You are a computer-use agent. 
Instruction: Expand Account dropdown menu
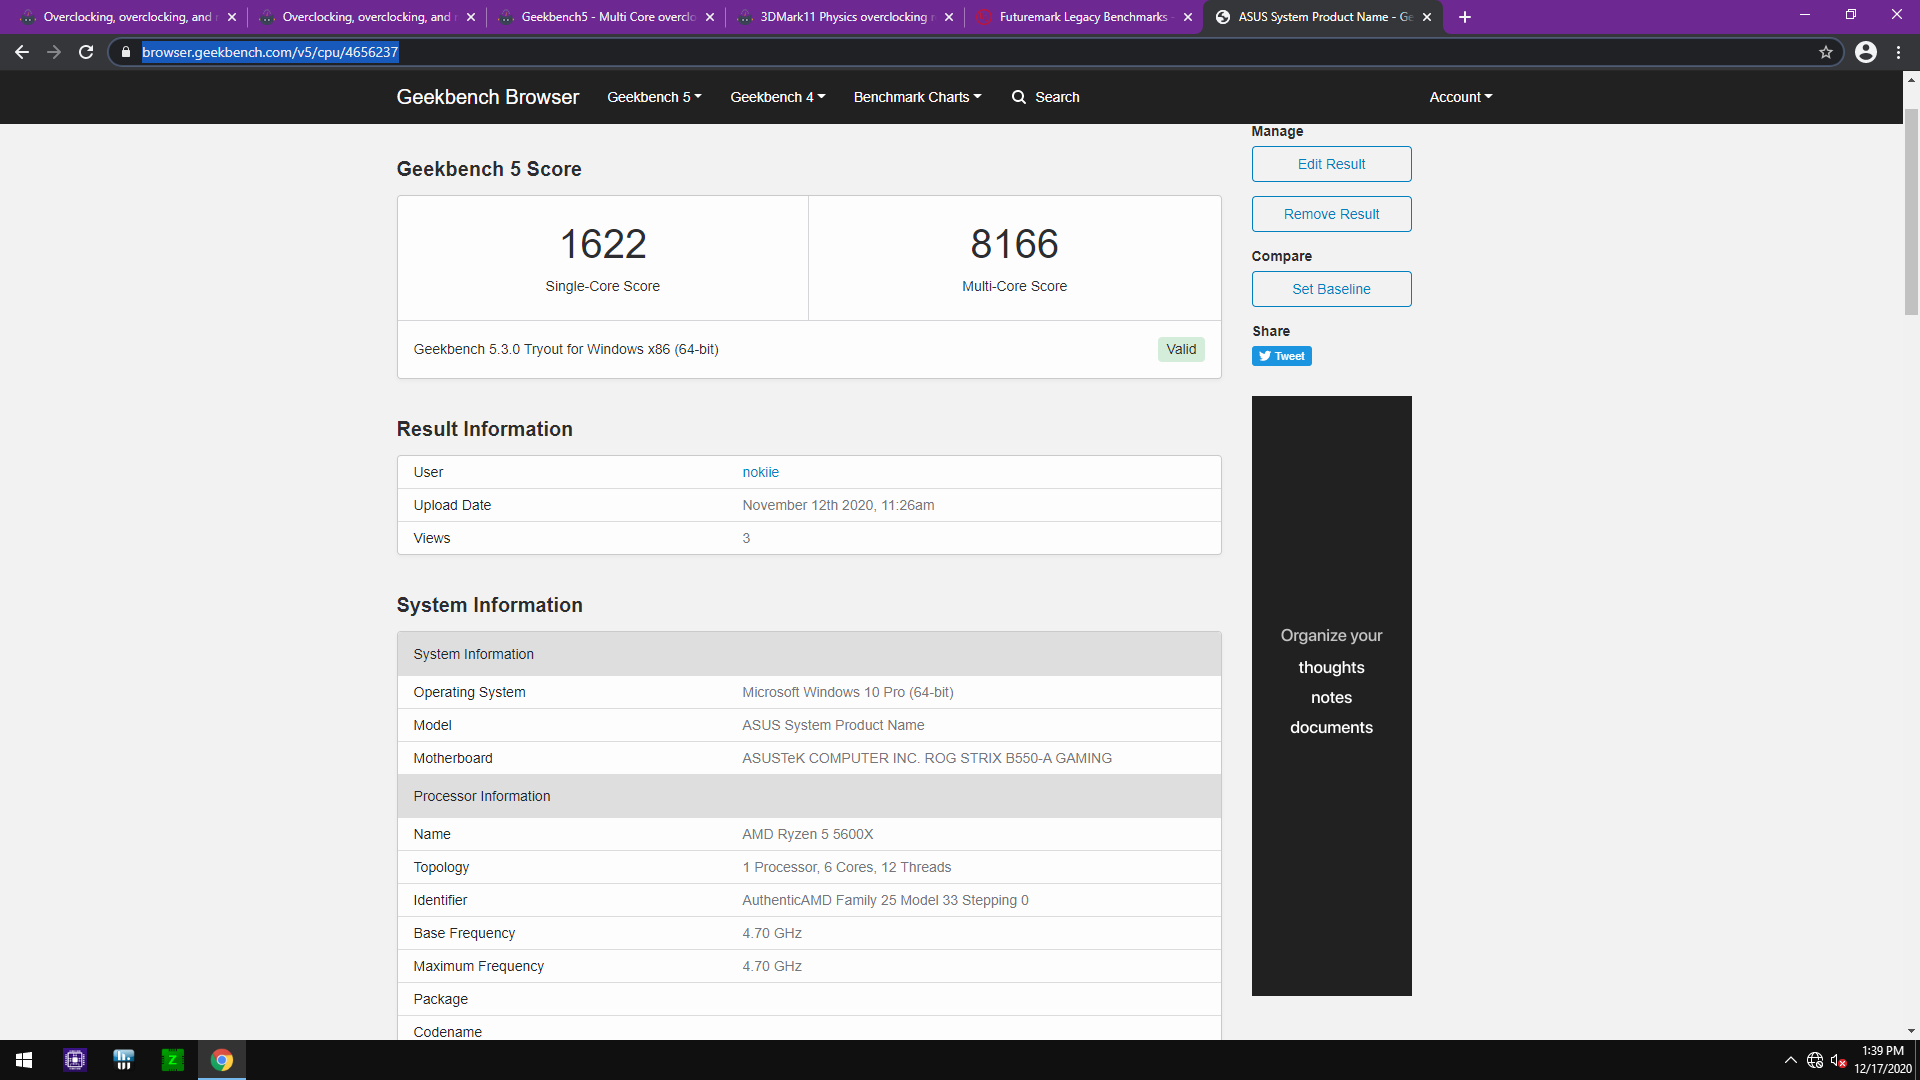[1460, 97]
